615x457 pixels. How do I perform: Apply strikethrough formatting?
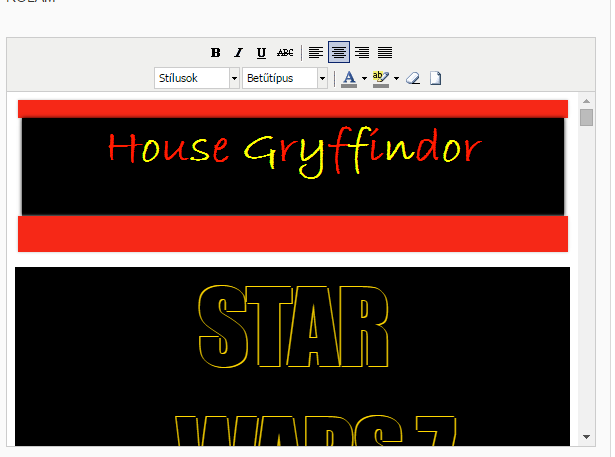coord(285,53)
